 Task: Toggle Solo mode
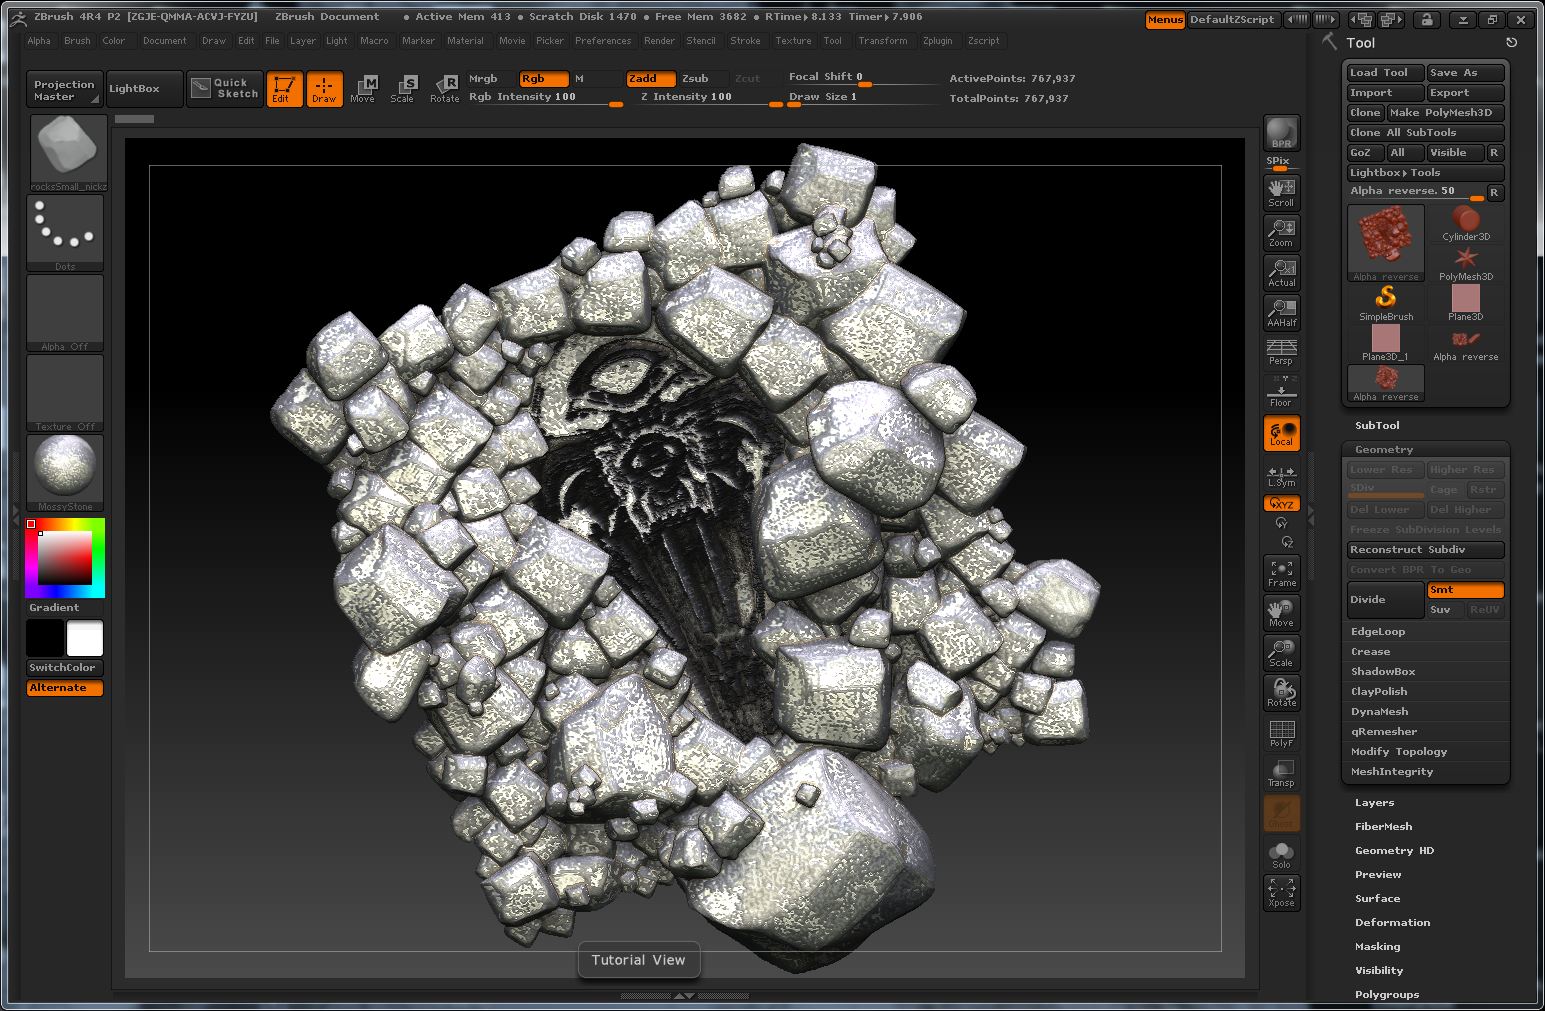click(x=1281, y=853)
